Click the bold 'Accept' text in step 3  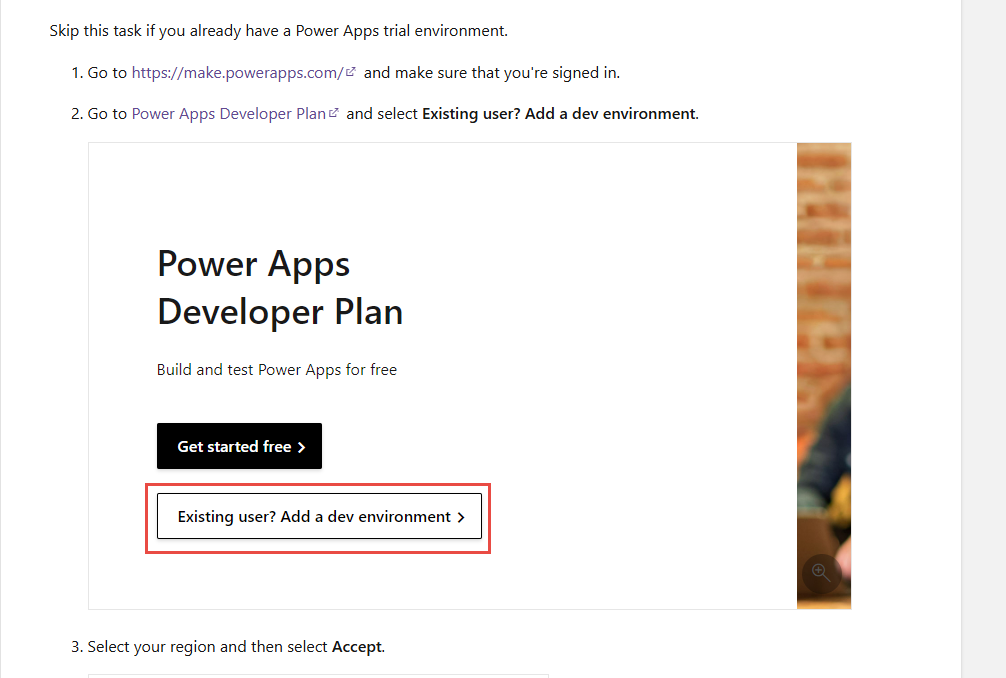(x=357, y=647)
